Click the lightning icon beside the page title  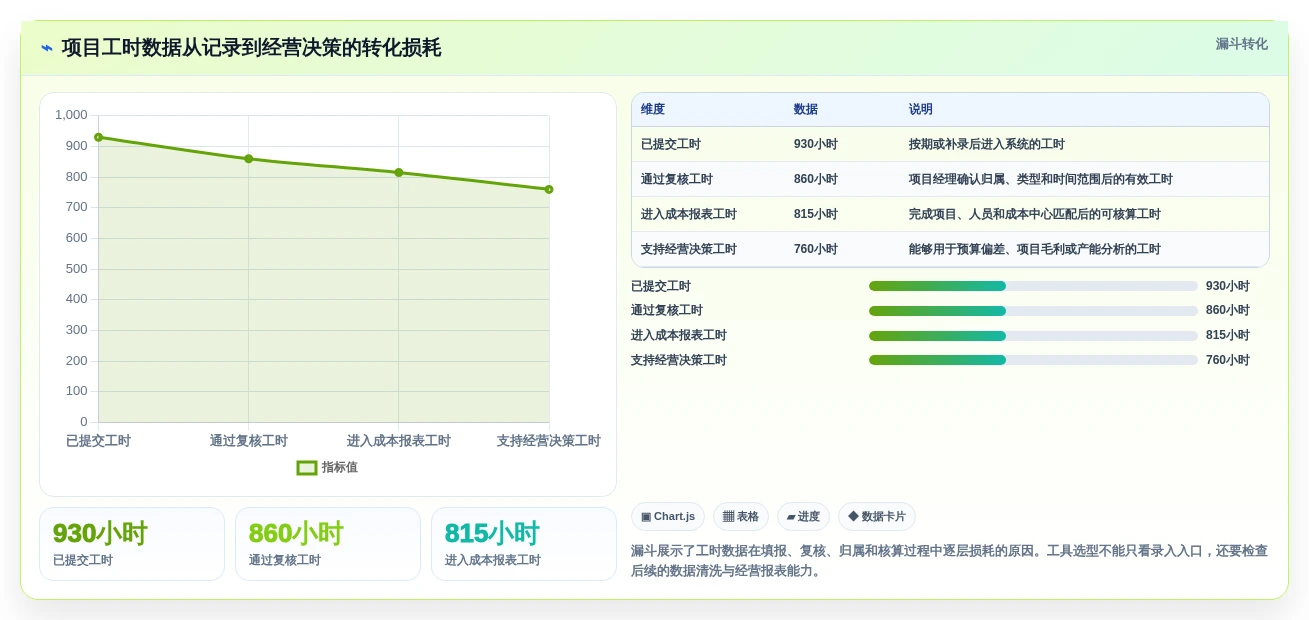tap(47, 48)
